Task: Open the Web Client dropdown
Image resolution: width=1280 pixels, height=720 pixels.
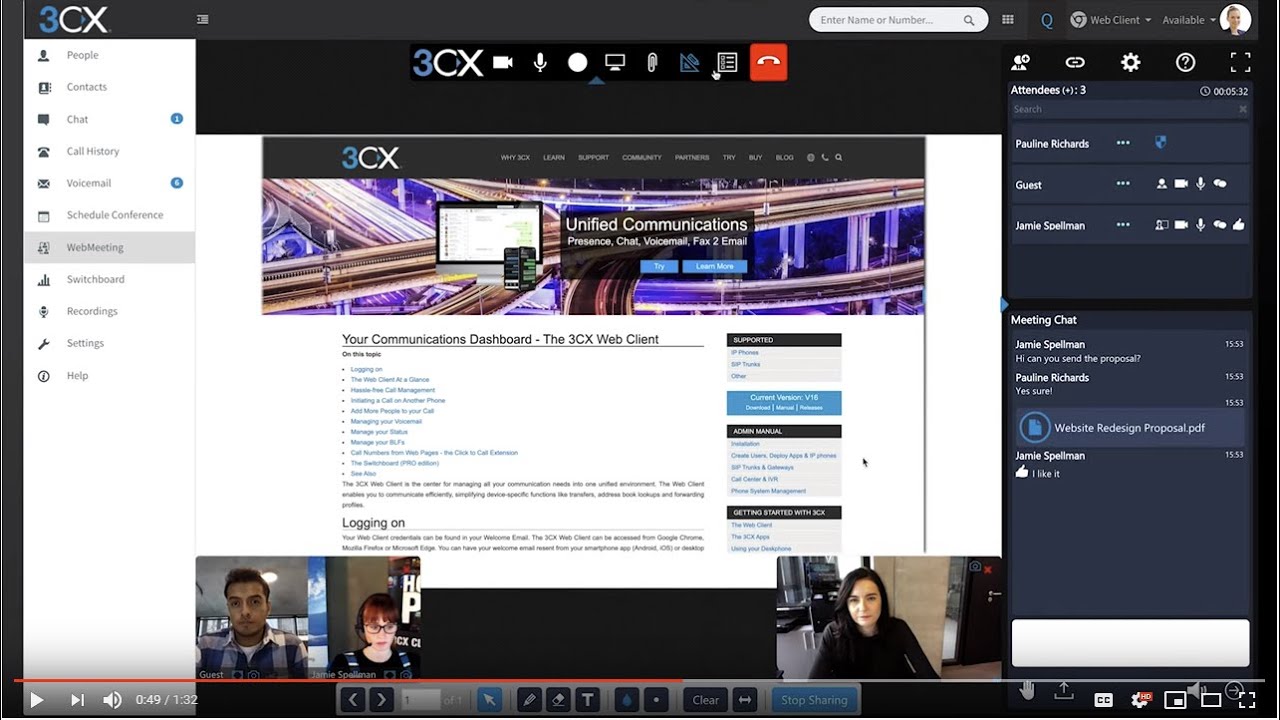Action: pos(1111,20)
